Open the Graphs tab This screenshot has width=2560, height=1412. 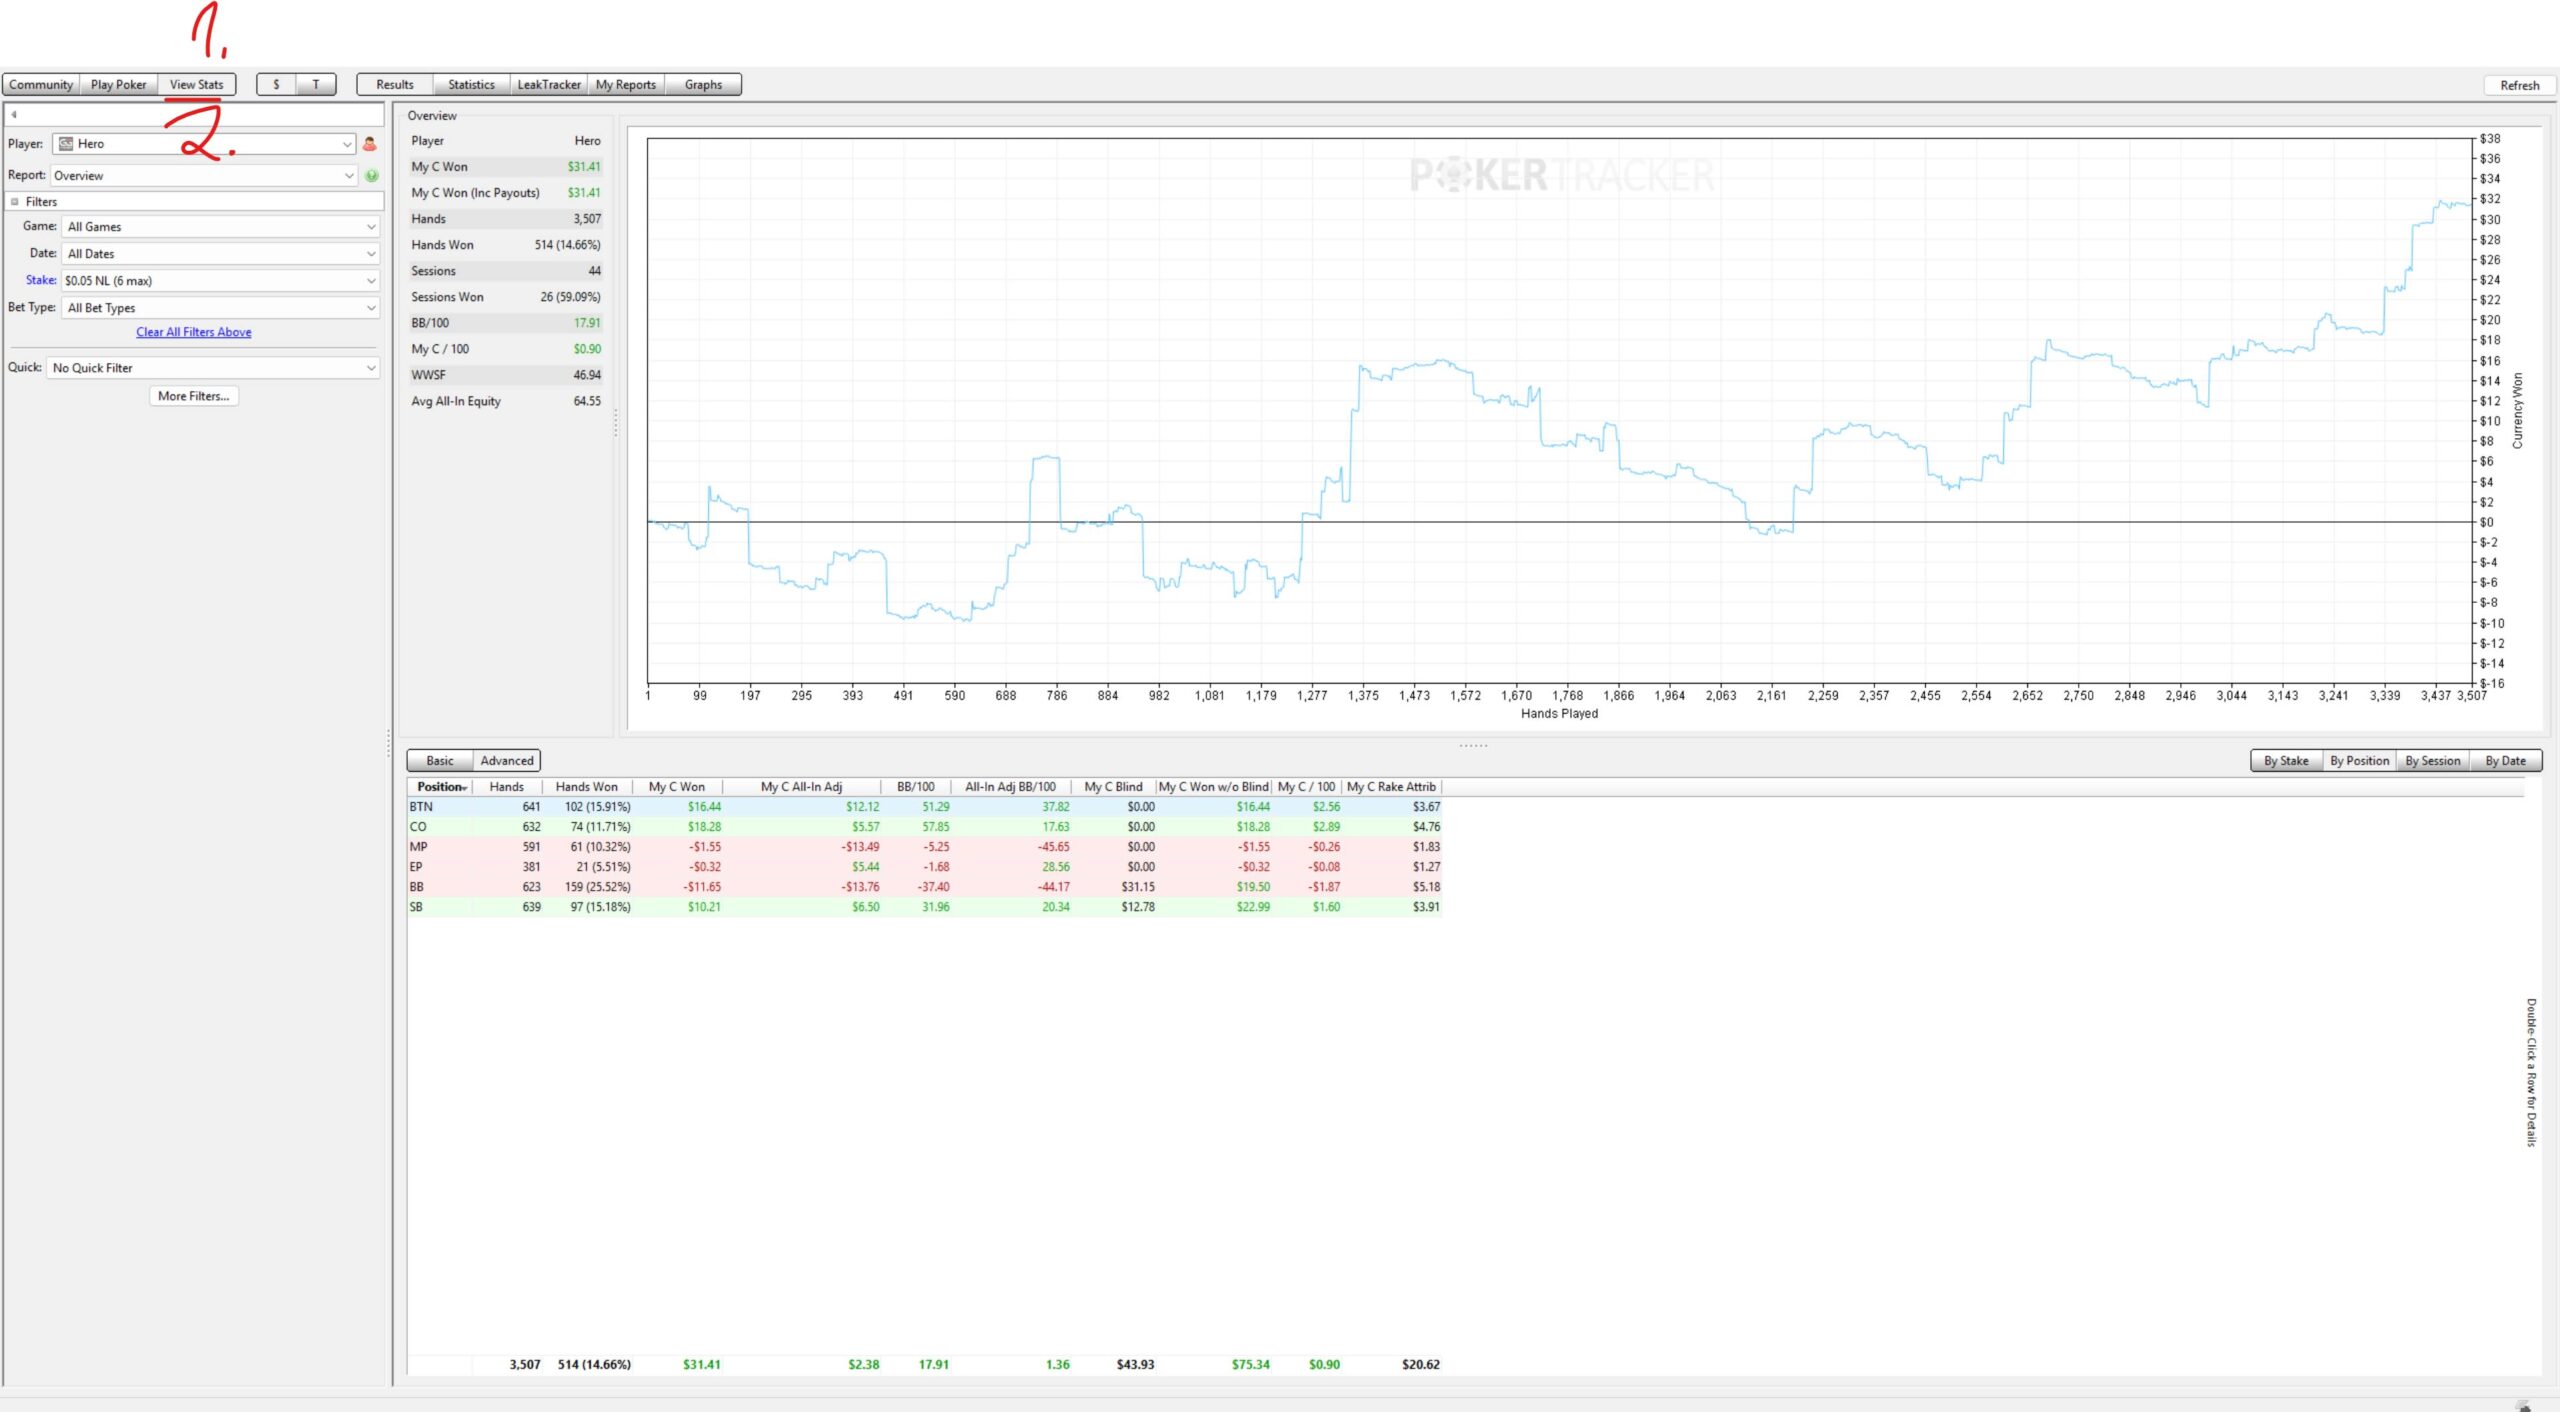[703, 85]
